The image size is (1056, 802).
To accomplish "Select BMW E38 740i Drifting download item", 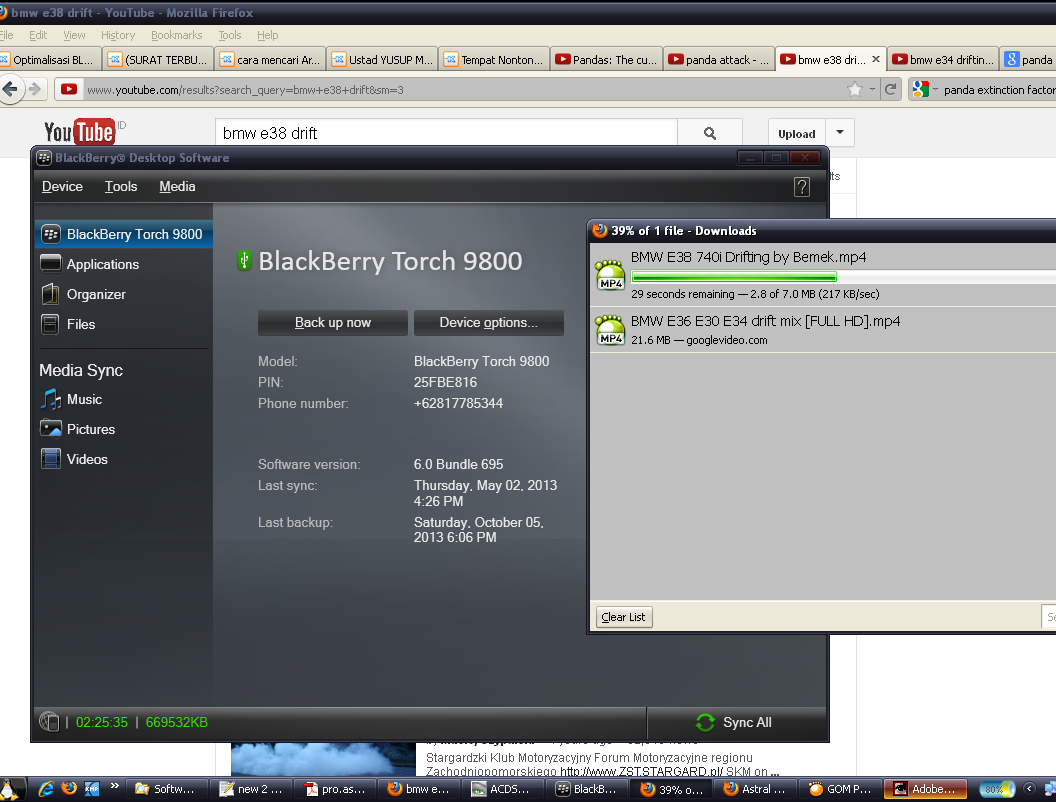I will tap(823, 275).
